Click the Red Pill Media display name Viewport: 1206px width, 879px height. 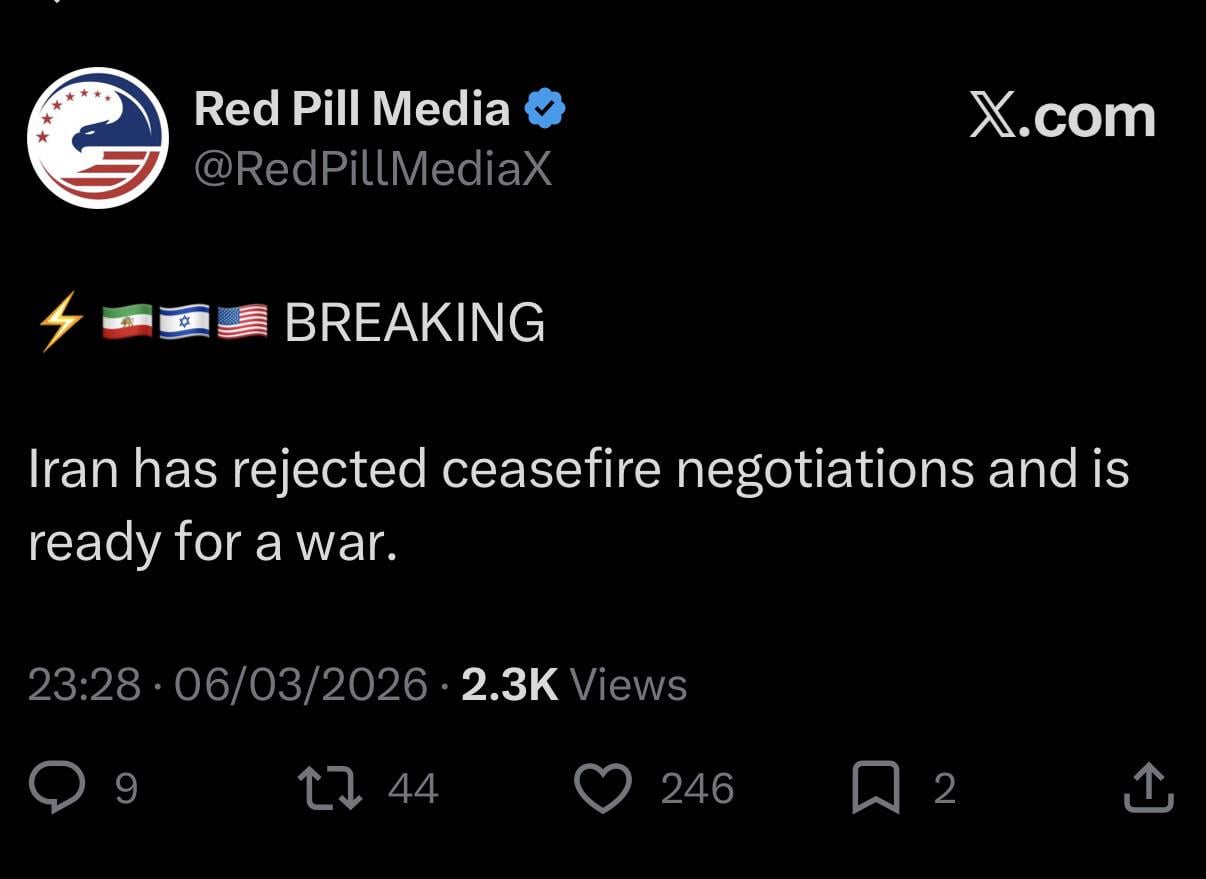pos(351,109)
